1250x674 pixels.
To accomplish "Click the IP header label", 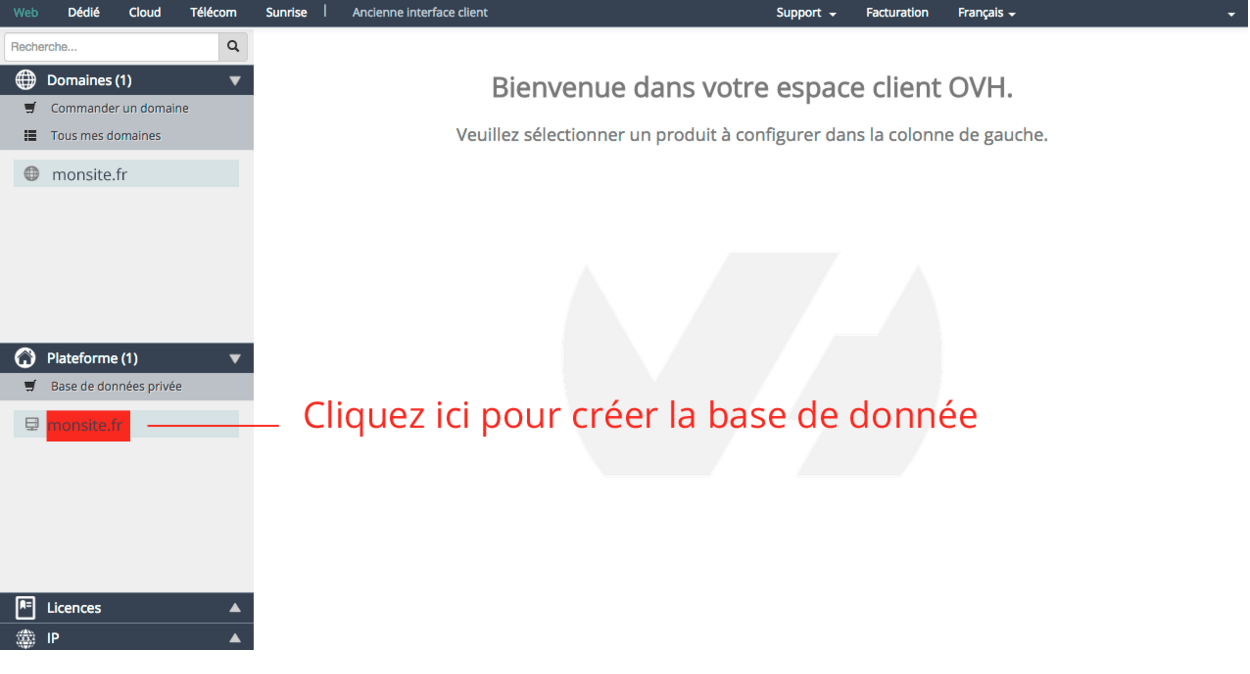I will (x=53, y=638).
